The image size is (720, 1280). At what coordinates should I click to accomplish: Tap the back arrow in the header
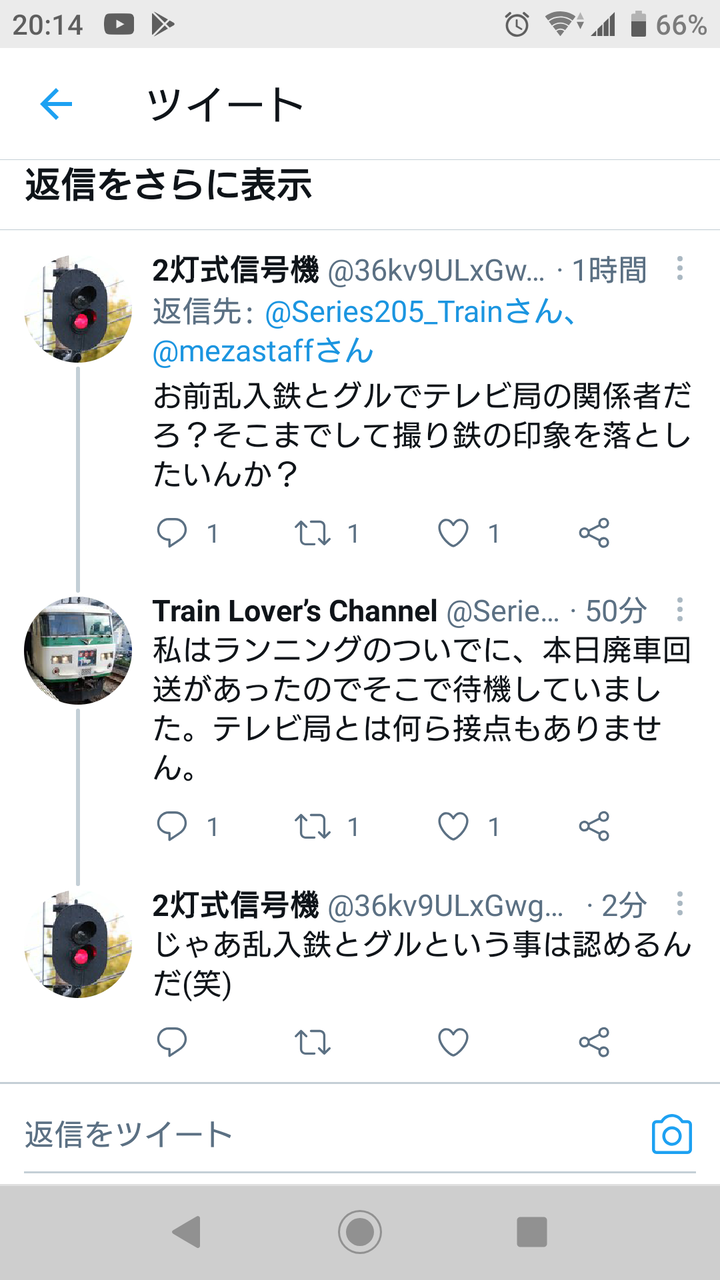[56, 104]
